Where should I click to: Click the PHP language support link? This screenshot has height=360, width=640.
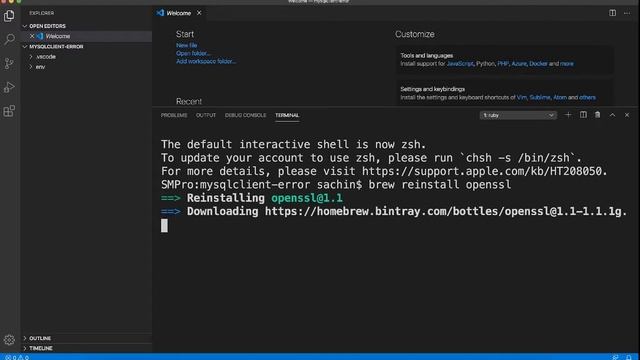coord(503,64)
